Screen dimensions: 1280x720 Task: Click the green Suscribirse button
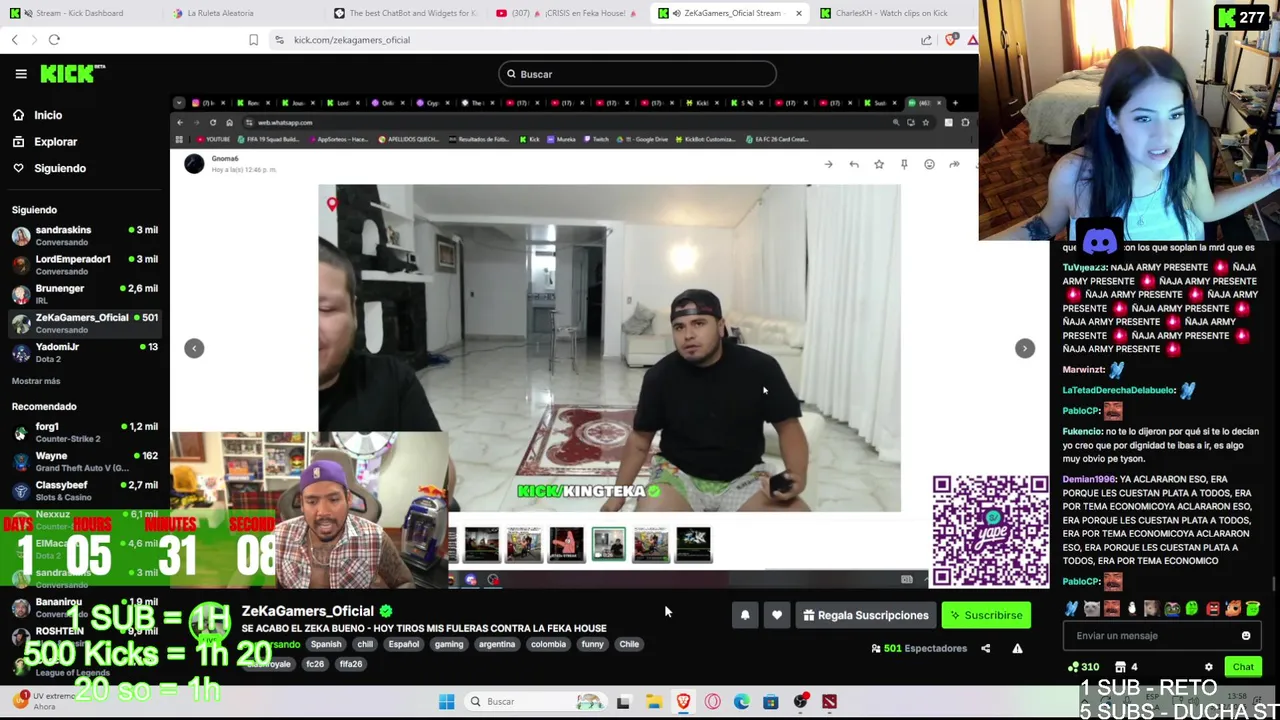point(986,615)
